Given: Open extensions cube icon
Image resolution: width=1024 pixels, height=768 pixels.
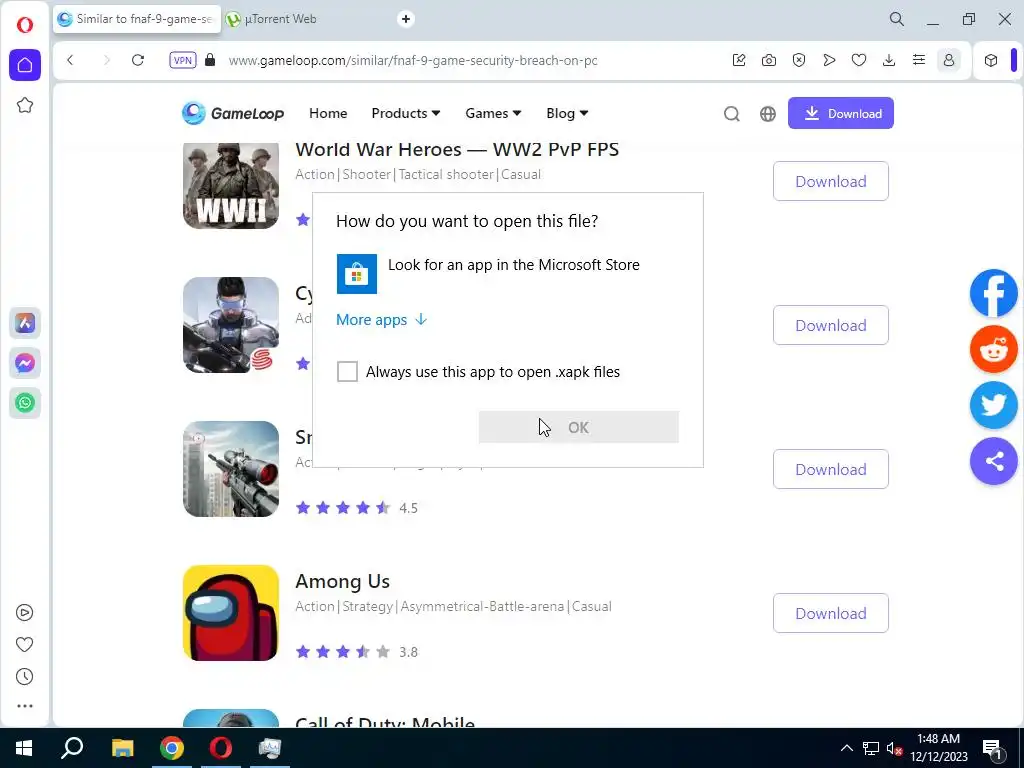Looking at the screenshot, I should (x=991, y=60).
